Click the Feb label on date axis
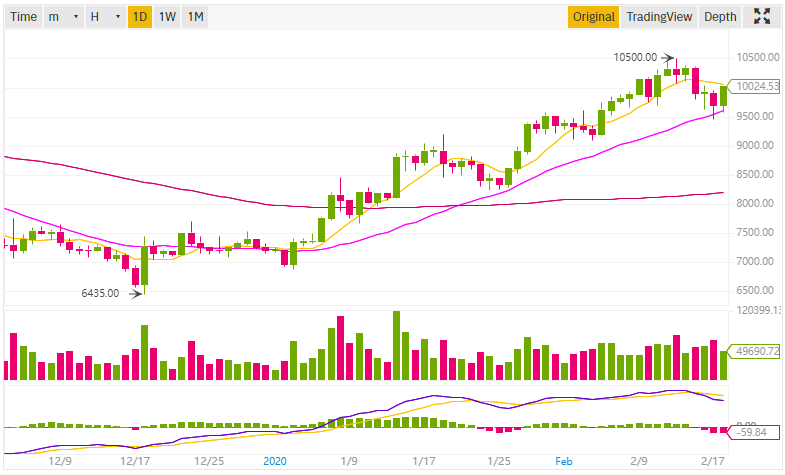The width and height of the screenshot is (785, 475). 564,462
